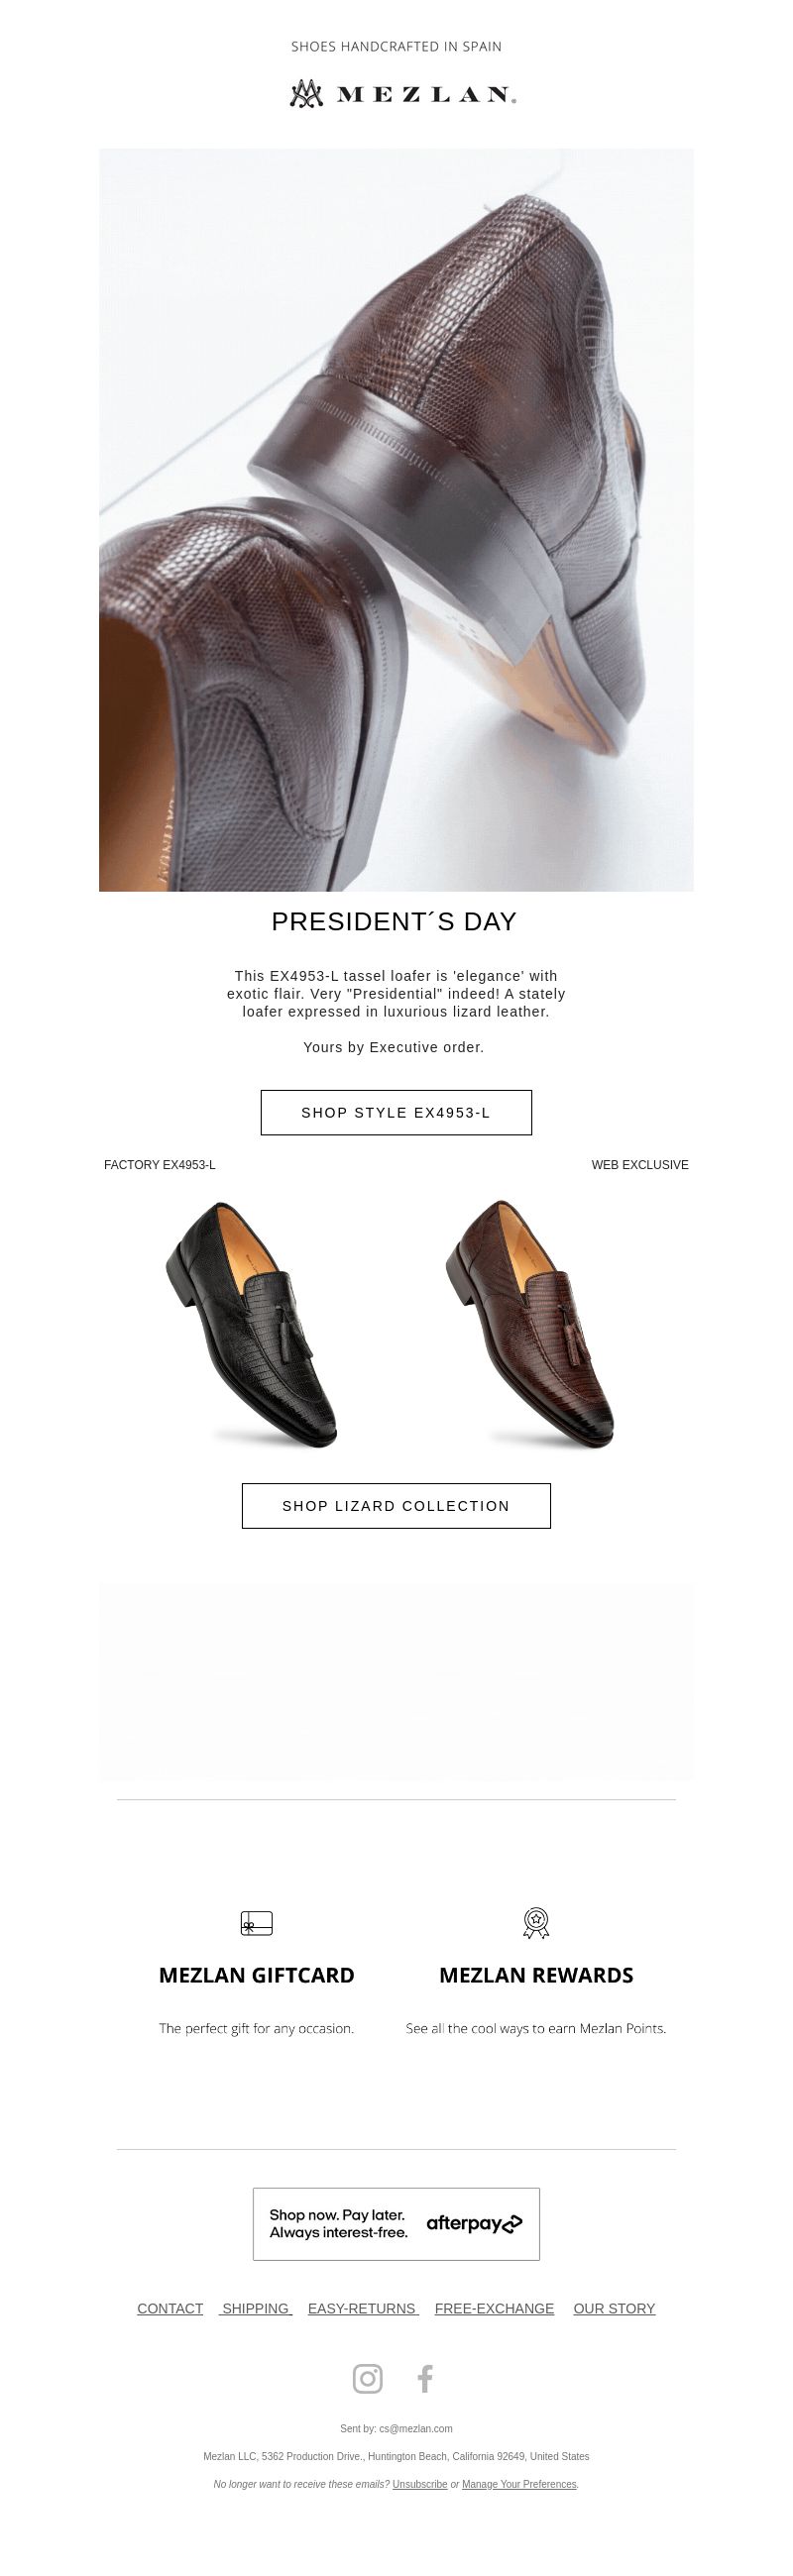Open the Instagram icon link
Image resolution: width=793 pixels, height=2576 pixels.
[x=367, y=2378]
